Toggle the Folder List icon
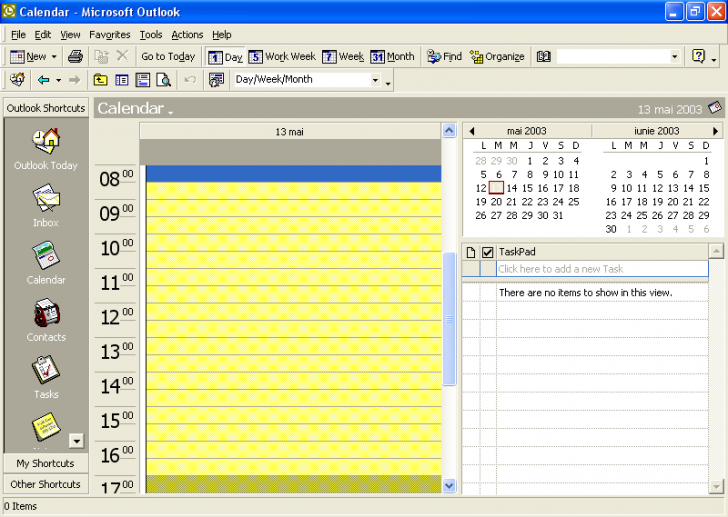This screenshot has height=517, width=728. point(122,80)
